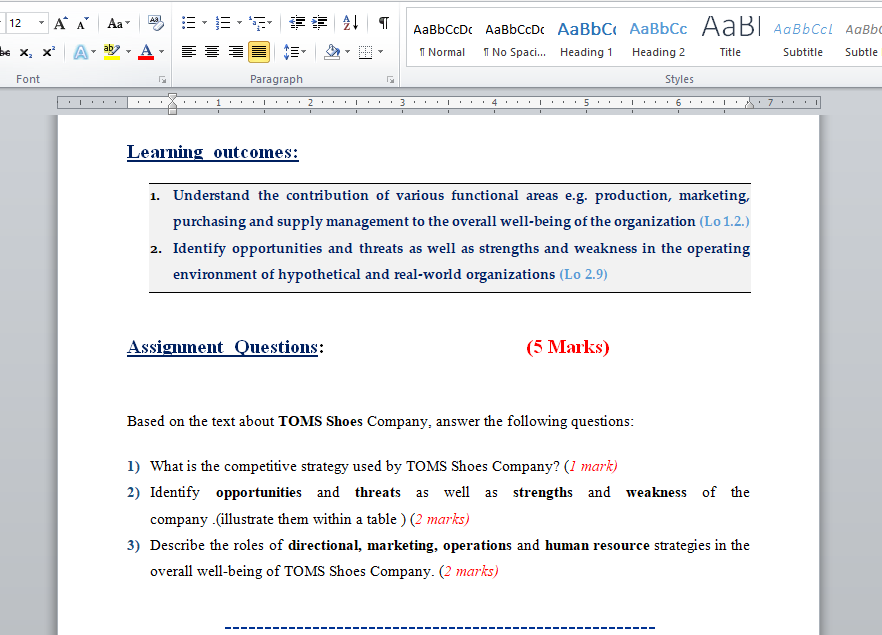Click the Clear Formatting icon
Image resolution: width=882 pixels, height=635 pixels.
pyautogui.click(x=156, y=23)
